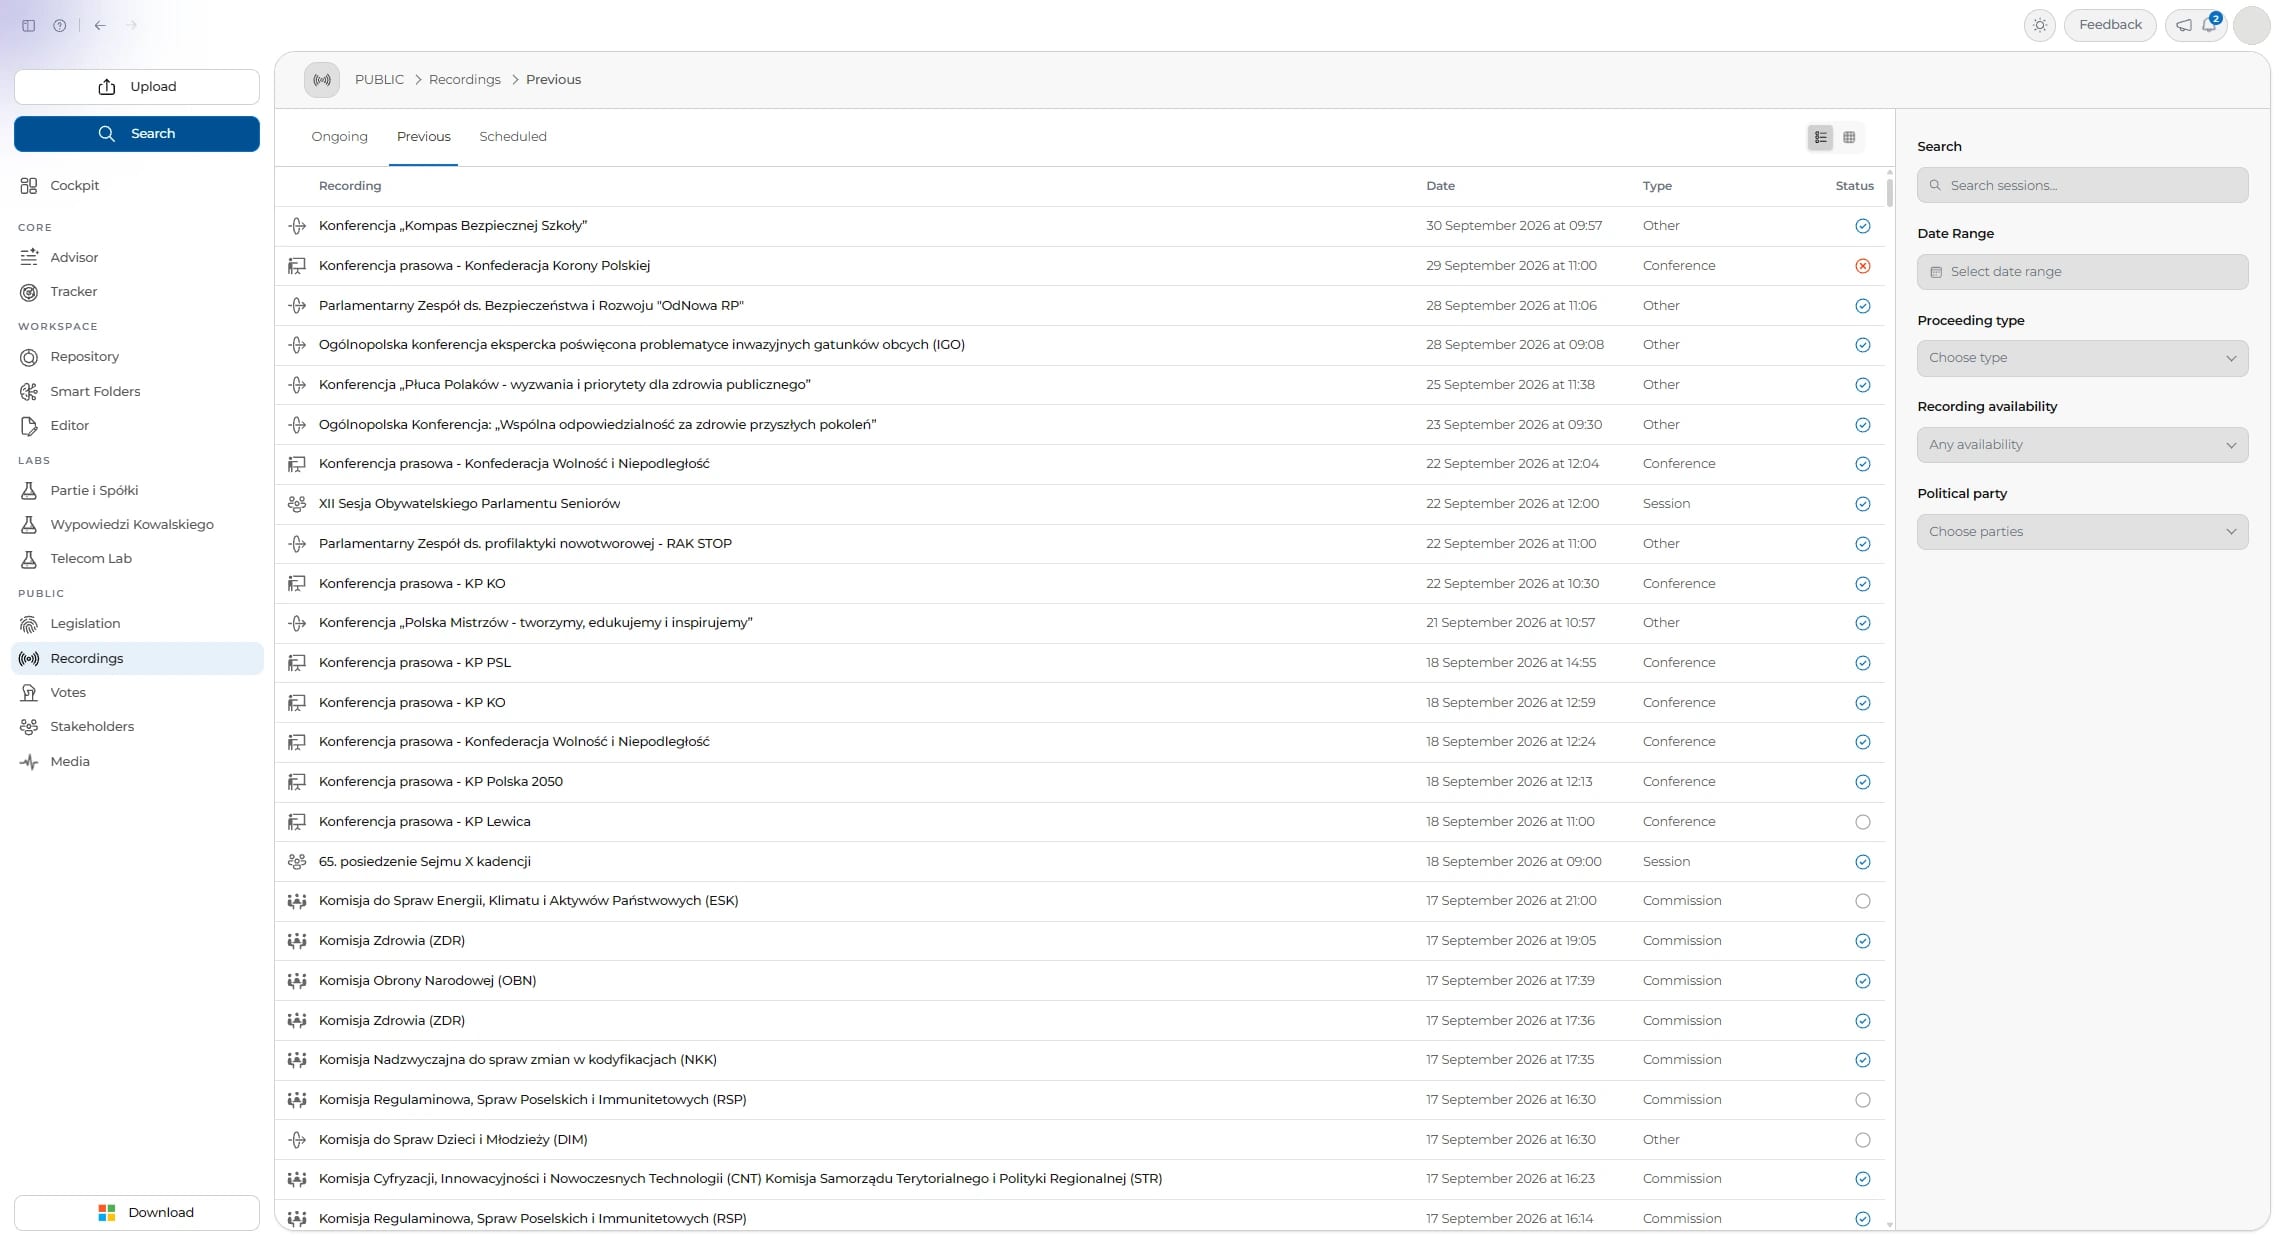The height and width of the screenshot is (1253, 2293).
Task: Open Advisor in the sidebar
Action: (137, 258)
